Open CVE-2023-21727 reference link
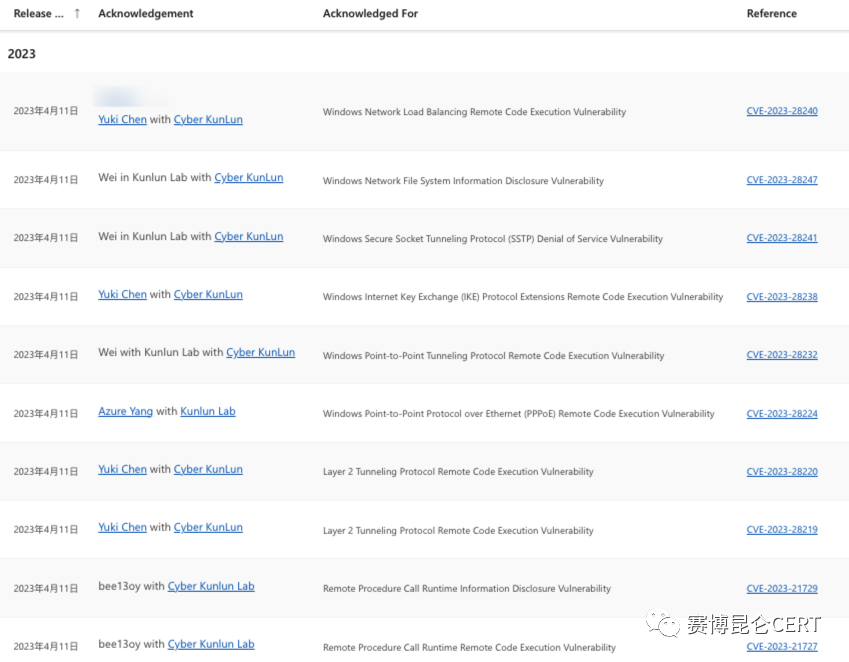849x662 pixels. (782, 646)
